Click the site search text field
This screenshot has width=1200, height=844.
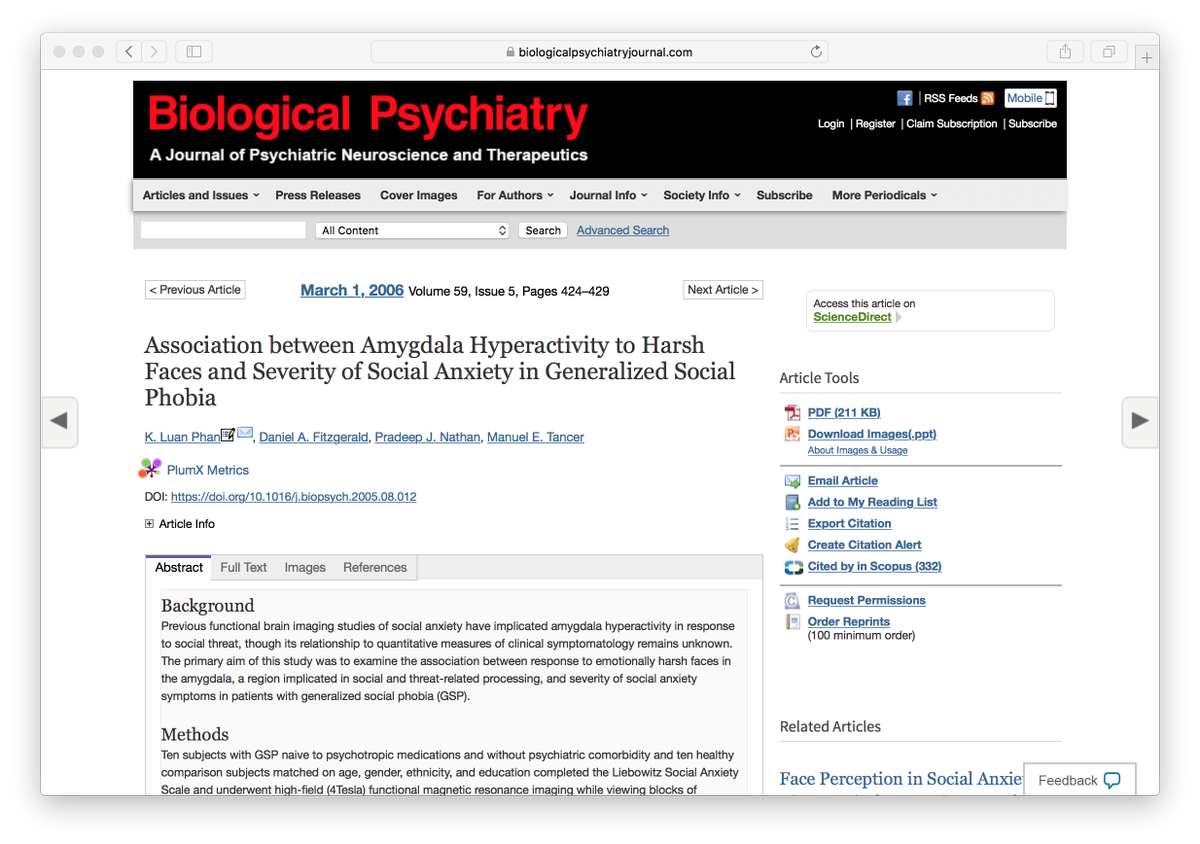click(223, 230)
